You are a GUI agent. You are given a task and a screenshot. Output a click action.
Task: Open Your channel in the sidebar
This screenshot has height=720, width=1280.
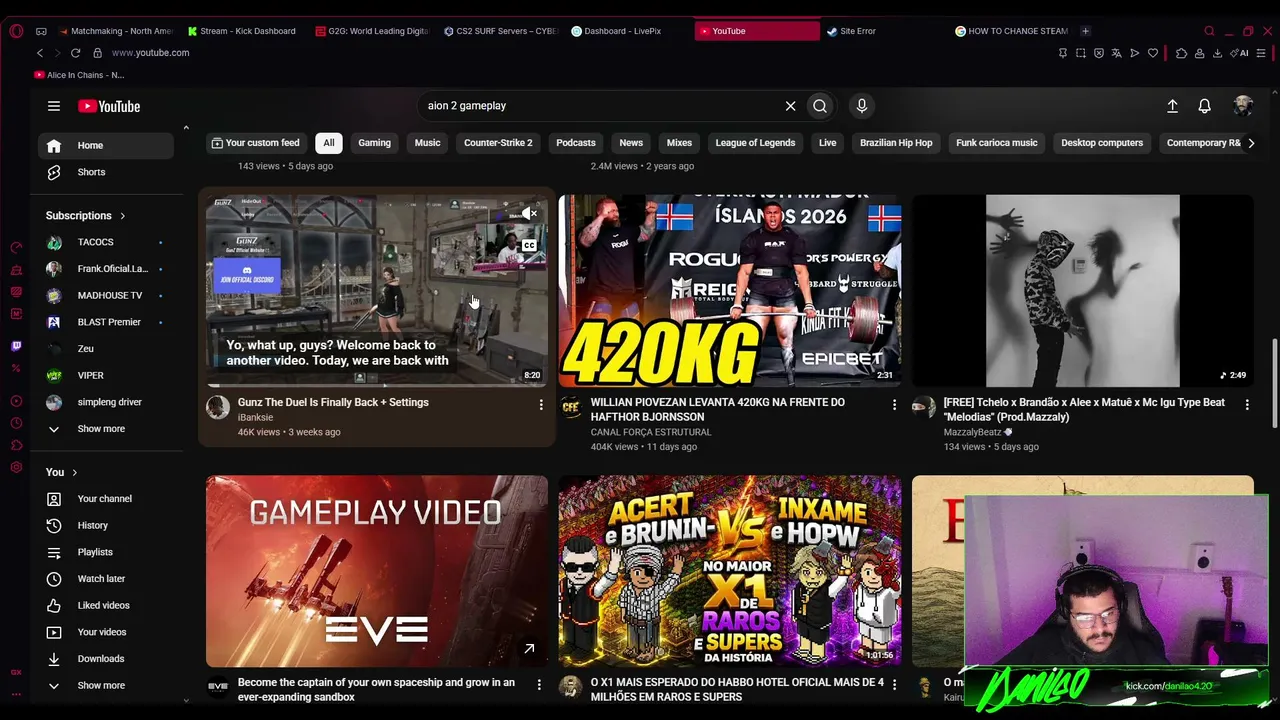pos(106,499)
